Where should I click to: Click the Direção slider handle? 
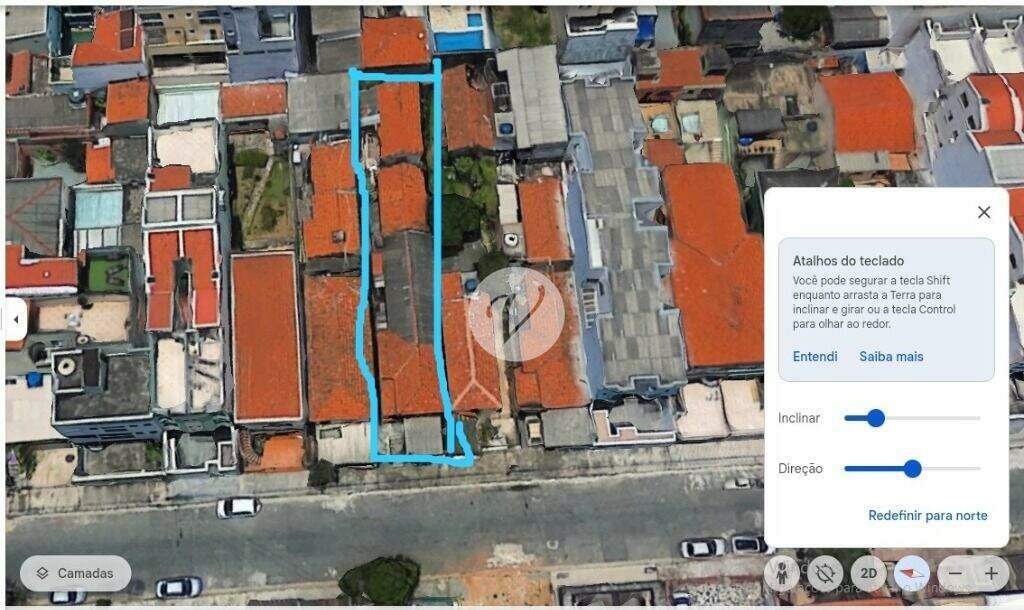pyautogui.click(x=912, y=468)
